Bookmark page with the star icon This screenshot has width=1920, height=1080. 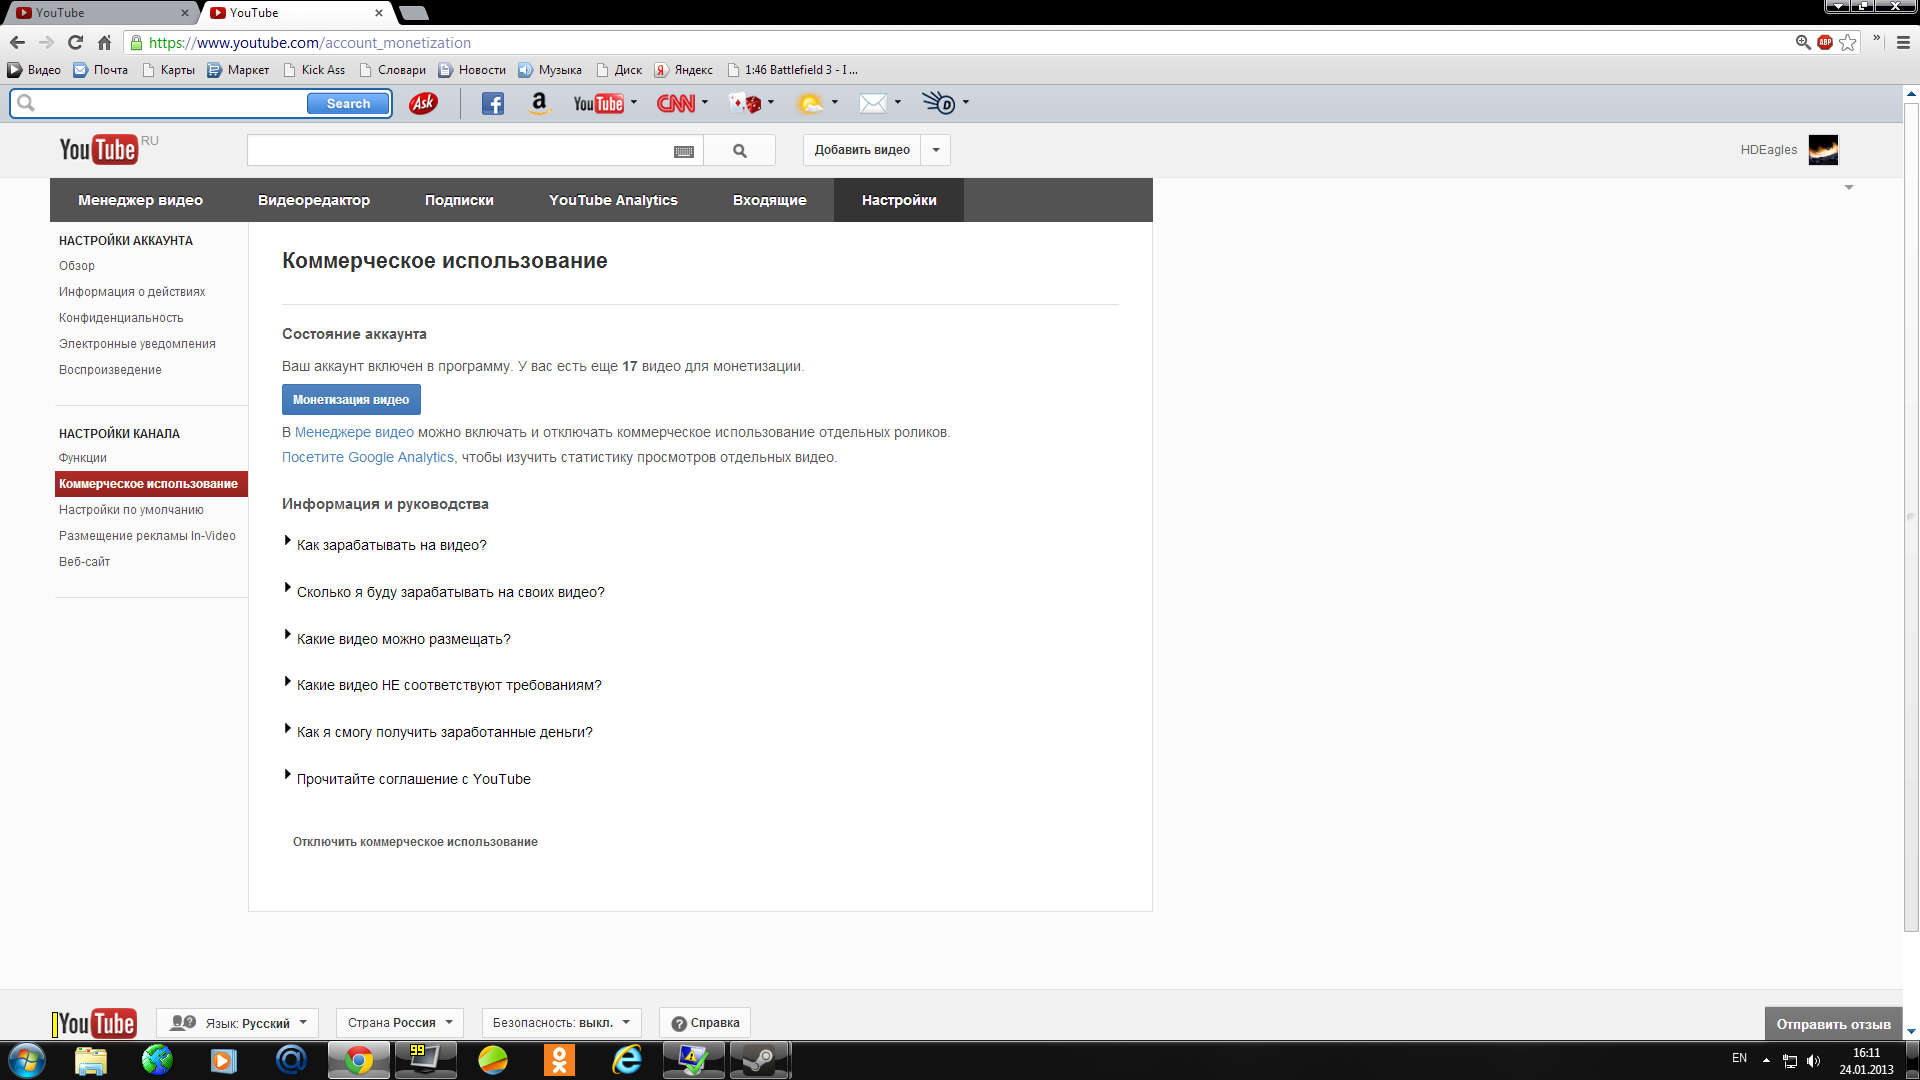[x=1848, y=43]
